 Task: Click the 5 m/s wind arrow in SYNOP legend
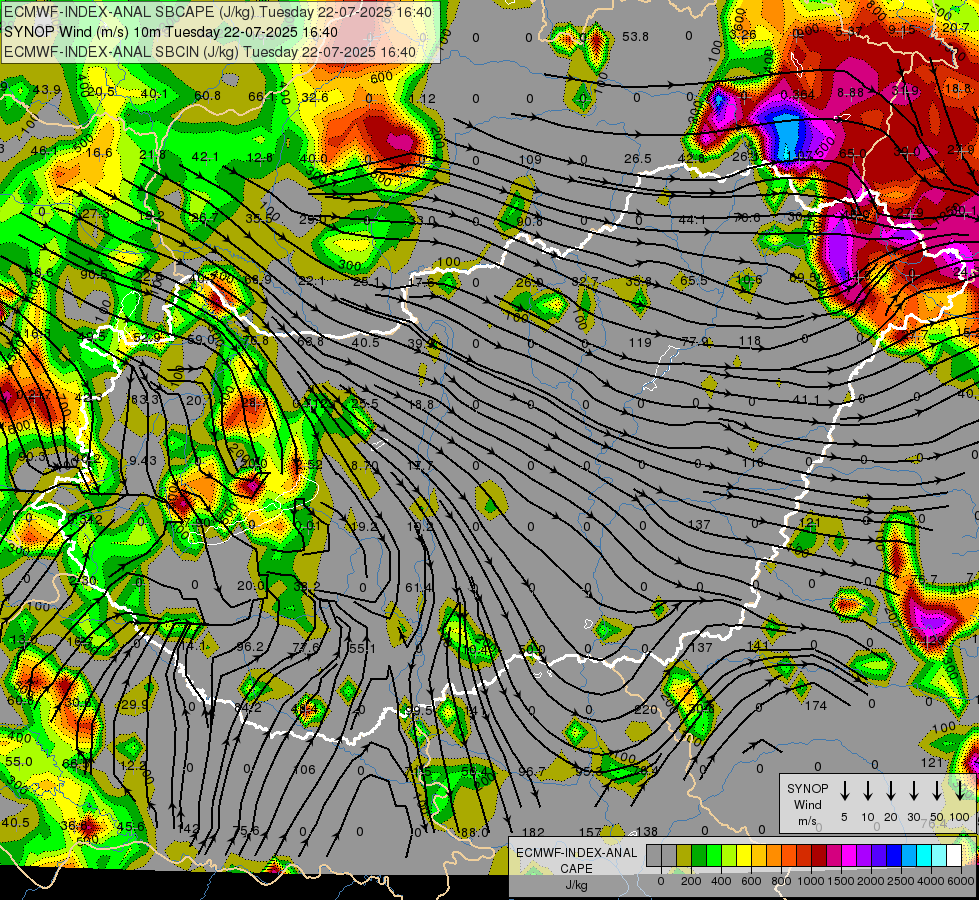click(x=844, y=790)
